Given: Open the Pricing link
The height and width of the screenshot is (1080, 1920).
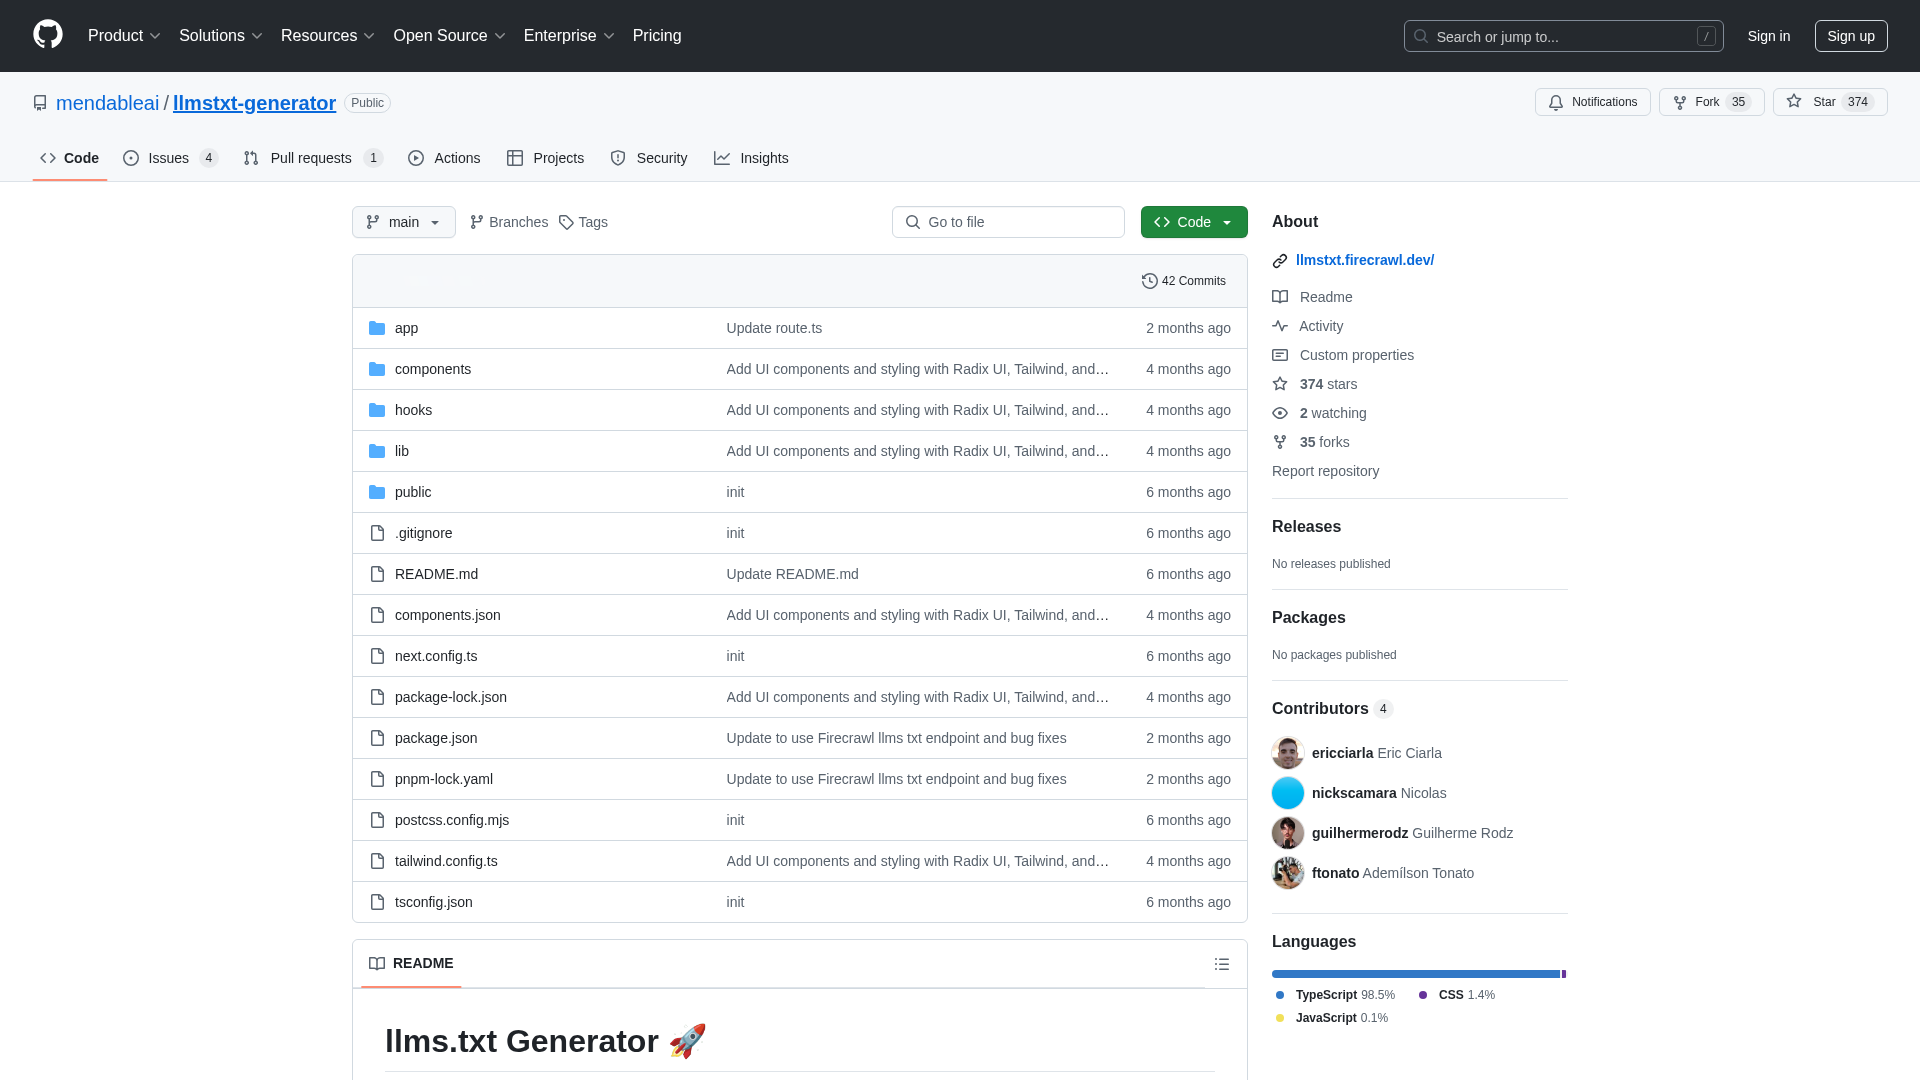Looking at the screenshot, I should point(657,35).
